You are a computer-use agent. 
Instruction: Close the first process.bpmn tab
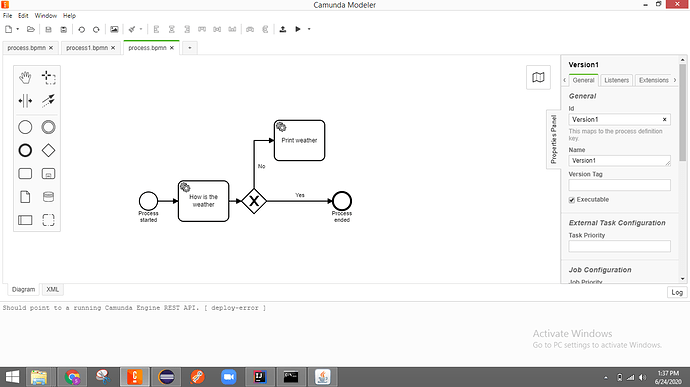[x=51, y=48]
